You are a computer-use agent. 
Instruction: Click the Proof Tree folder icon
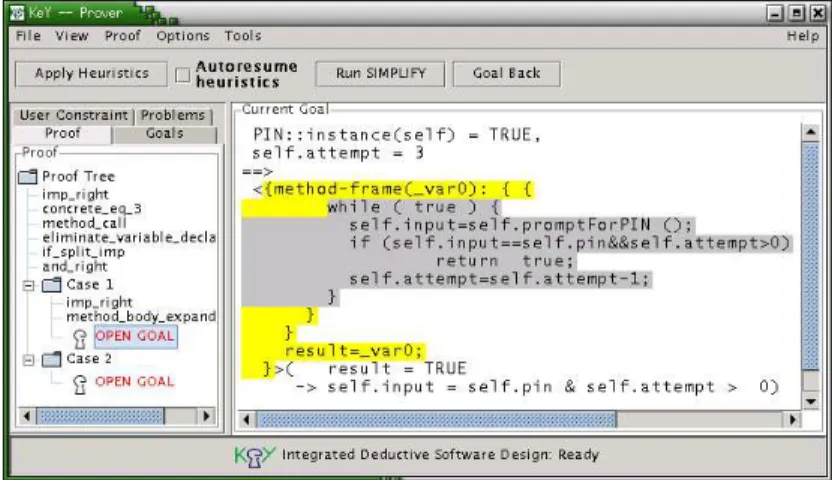28,176
